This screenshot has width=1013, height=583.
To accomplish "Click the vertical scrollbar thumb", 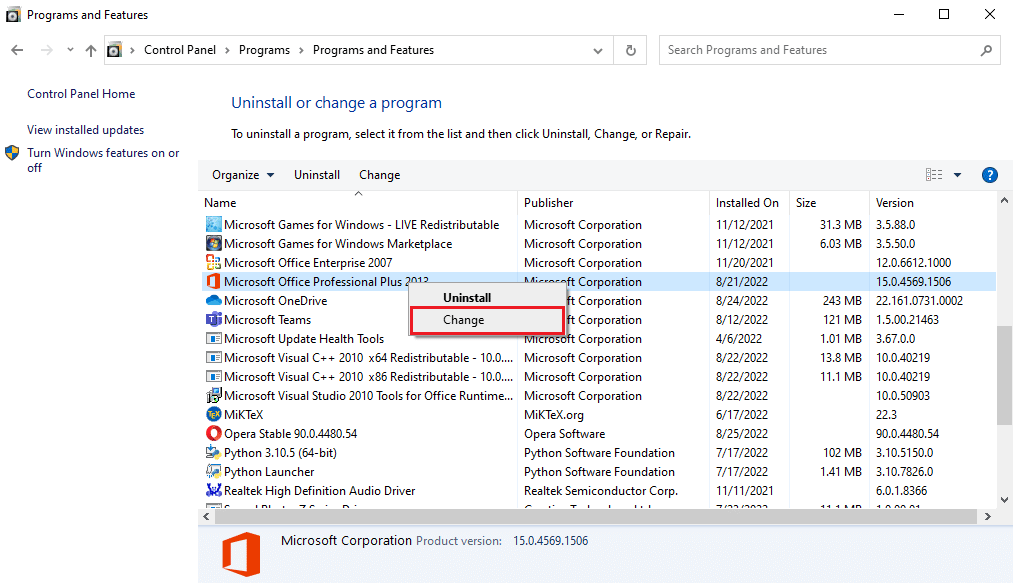I will [x=1004, y=375].
